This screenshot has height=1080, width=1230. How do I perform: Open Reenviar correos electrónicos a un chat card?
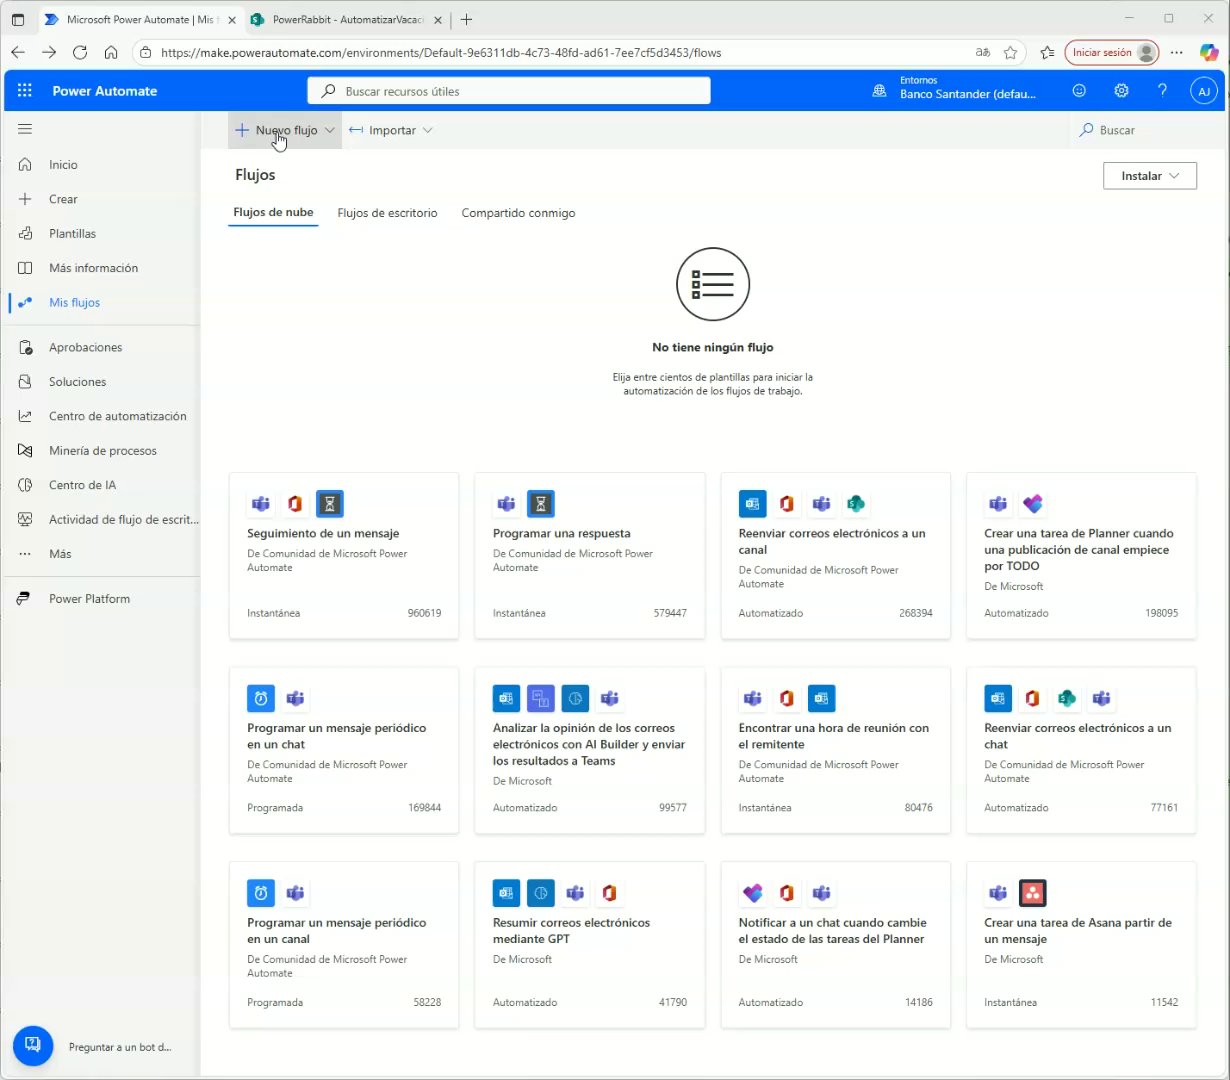(x=1082, y=751)
